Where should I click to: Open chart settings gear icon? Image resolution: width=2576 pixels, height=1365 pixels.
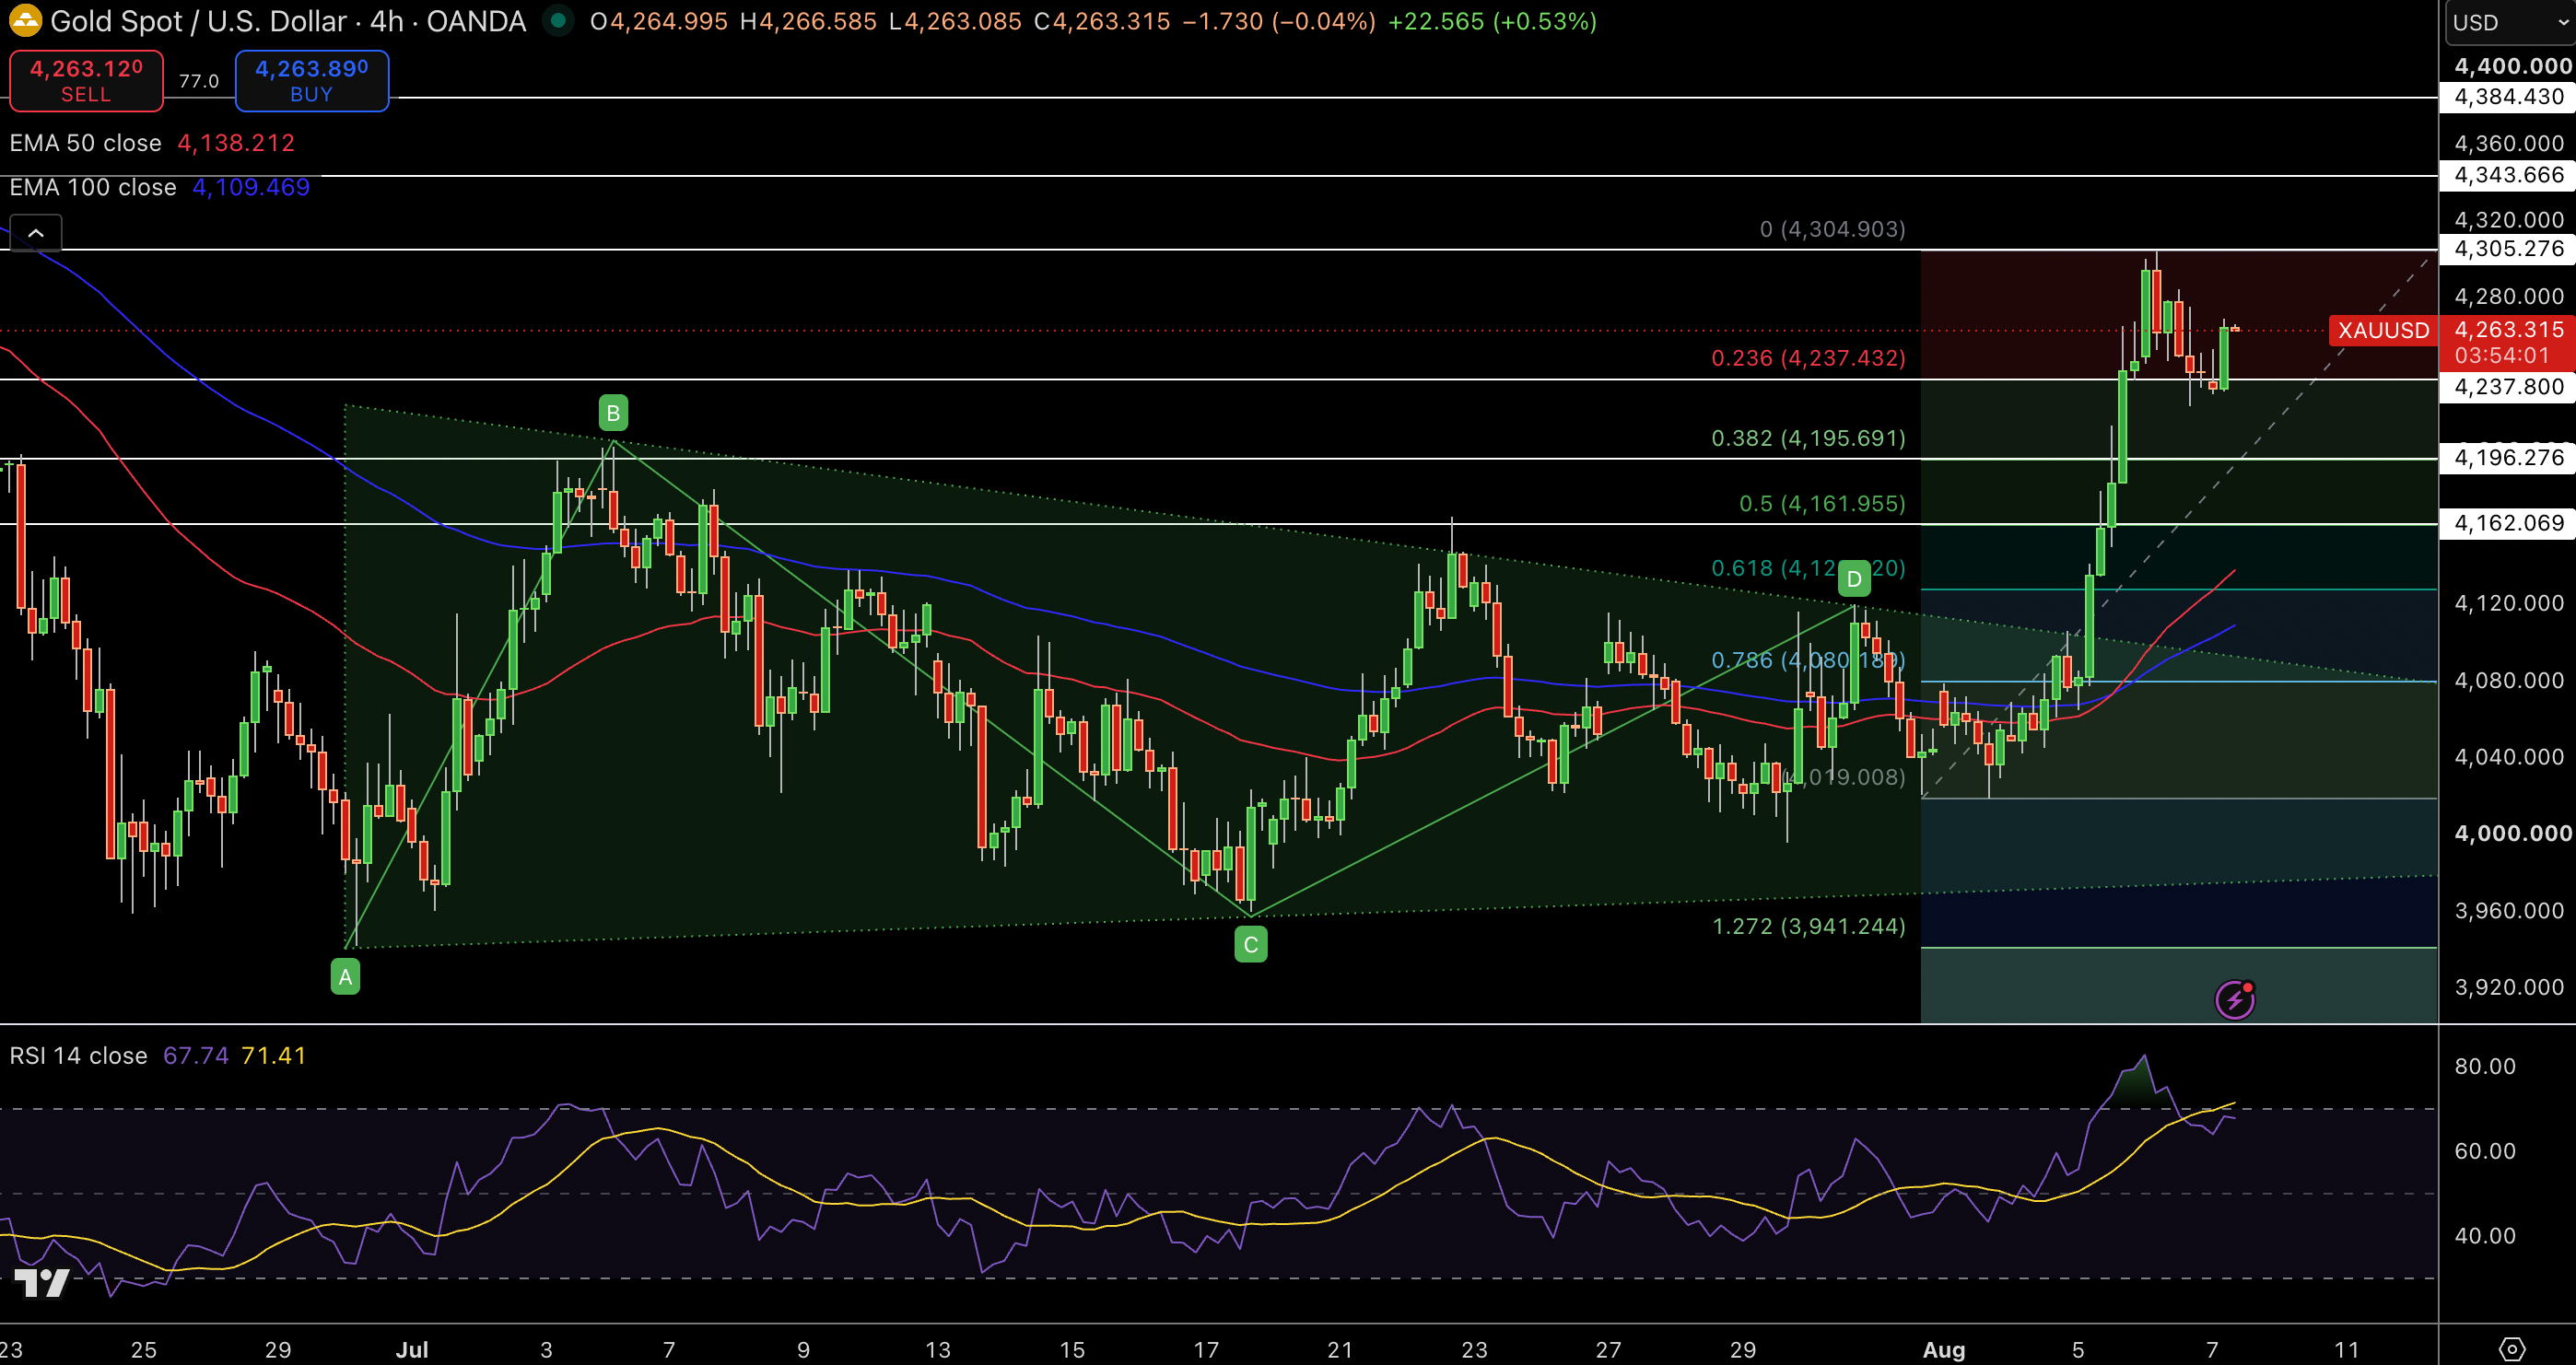tap(2511, 1349)
